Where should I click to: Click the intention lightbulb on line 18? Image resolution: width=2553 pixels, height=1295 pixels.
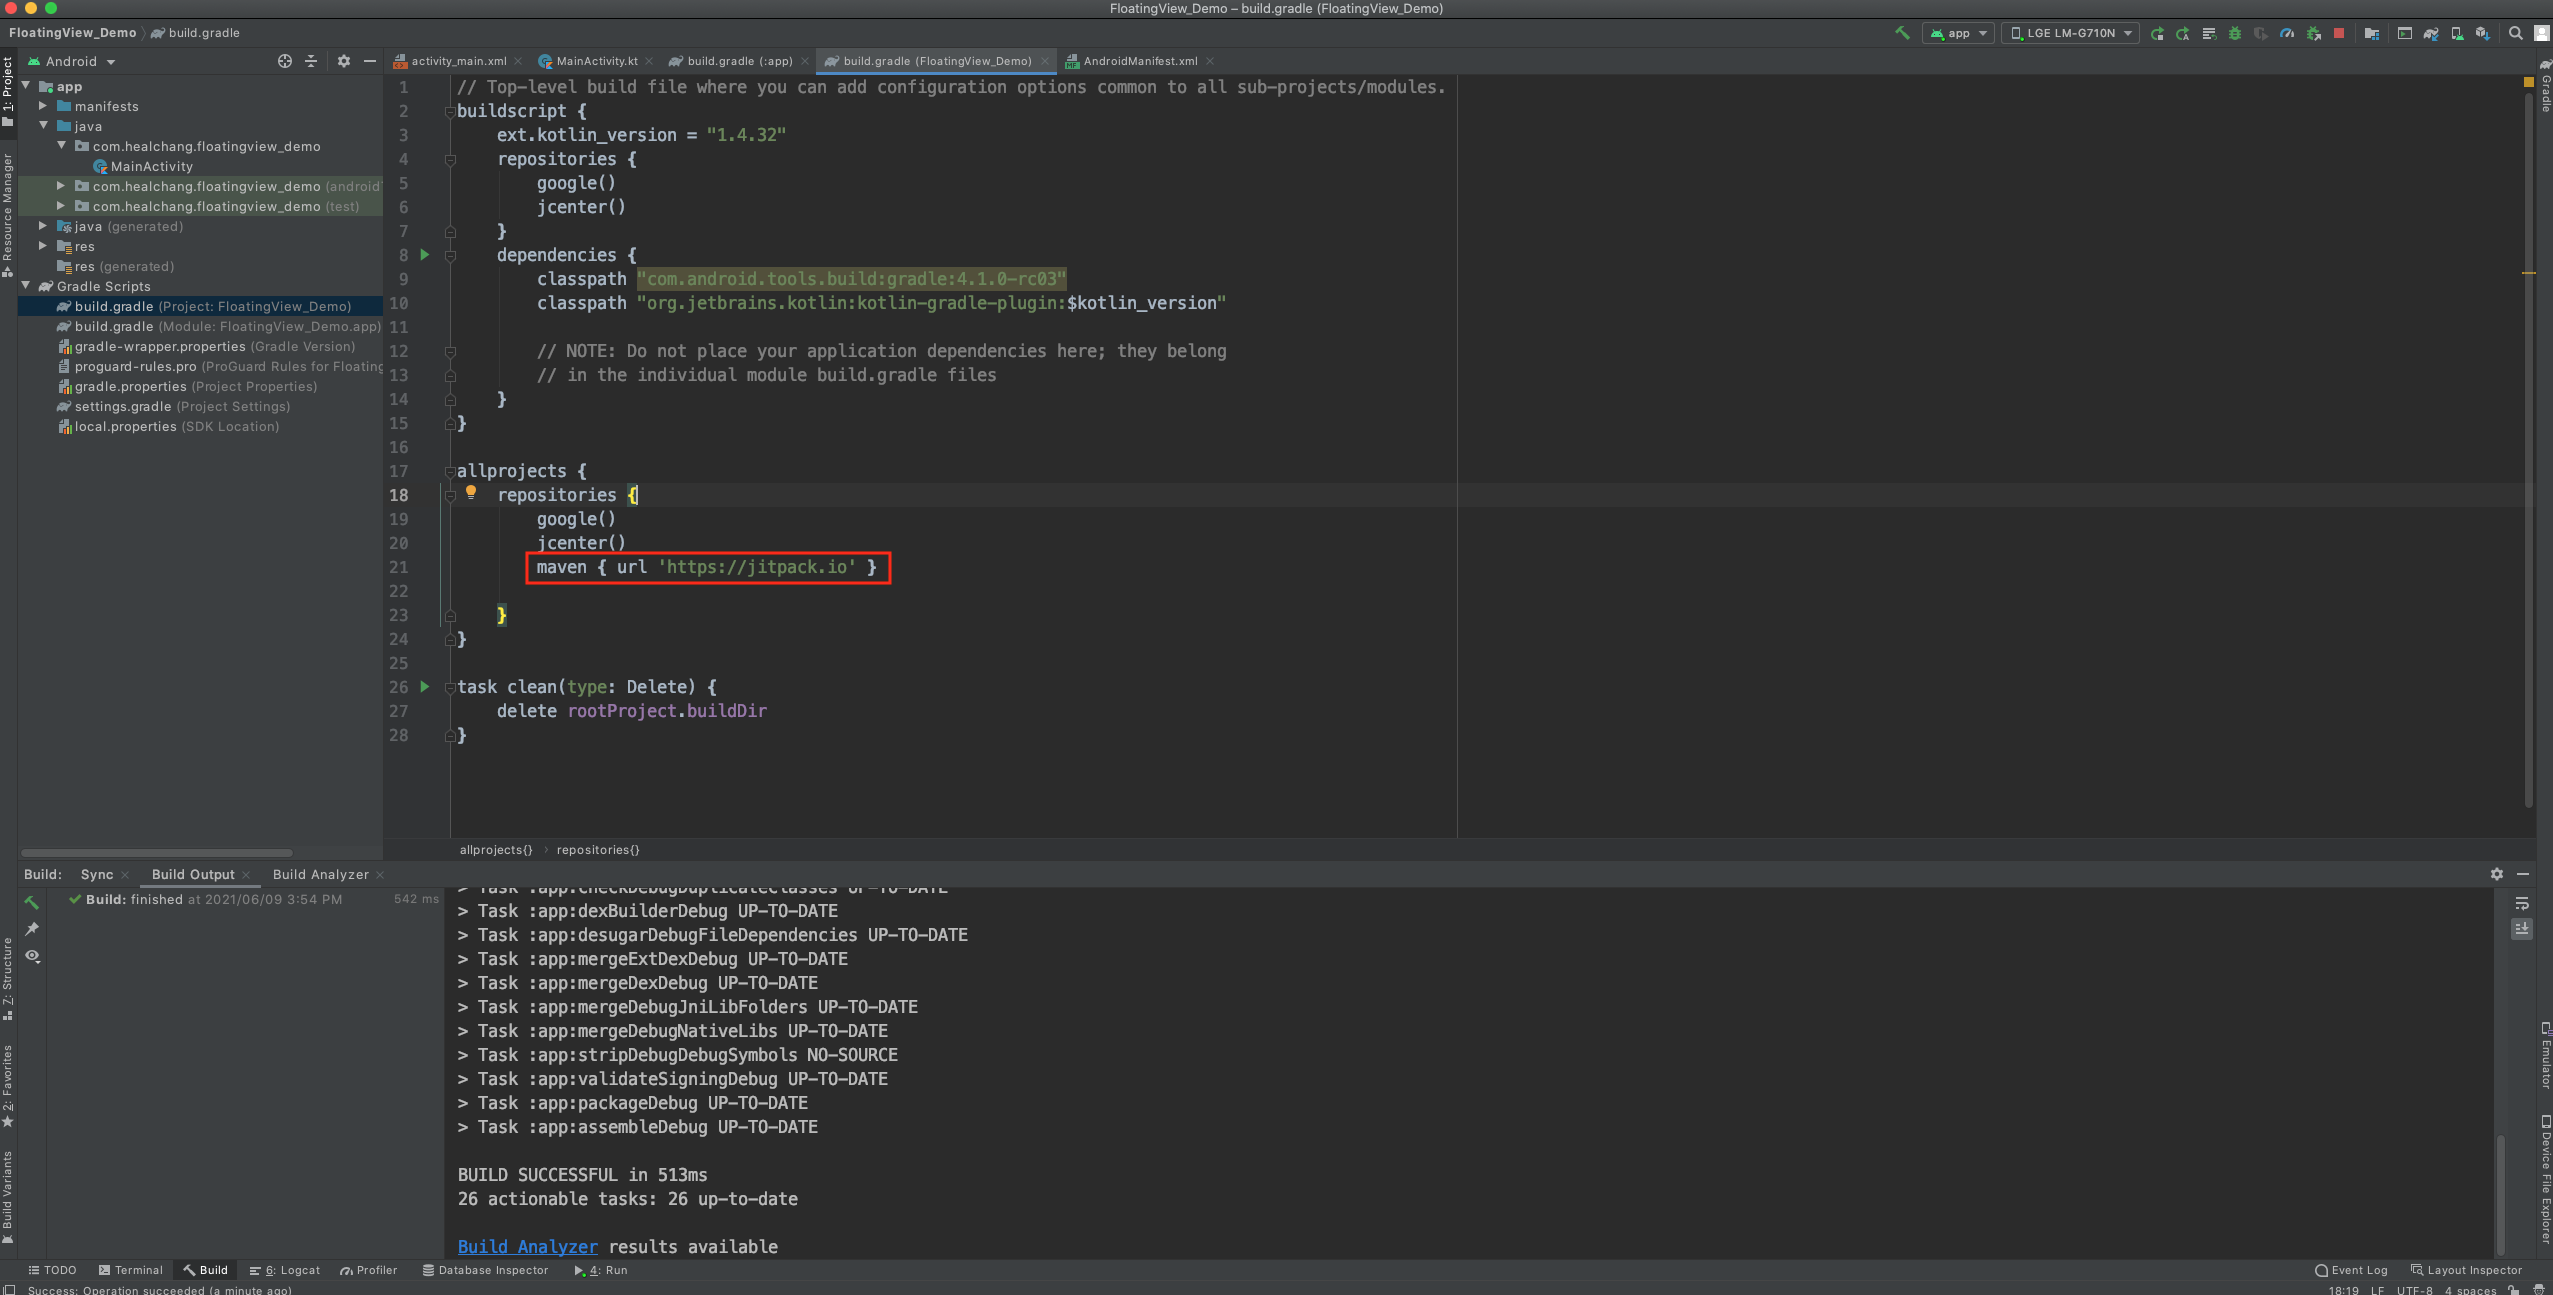471,492
